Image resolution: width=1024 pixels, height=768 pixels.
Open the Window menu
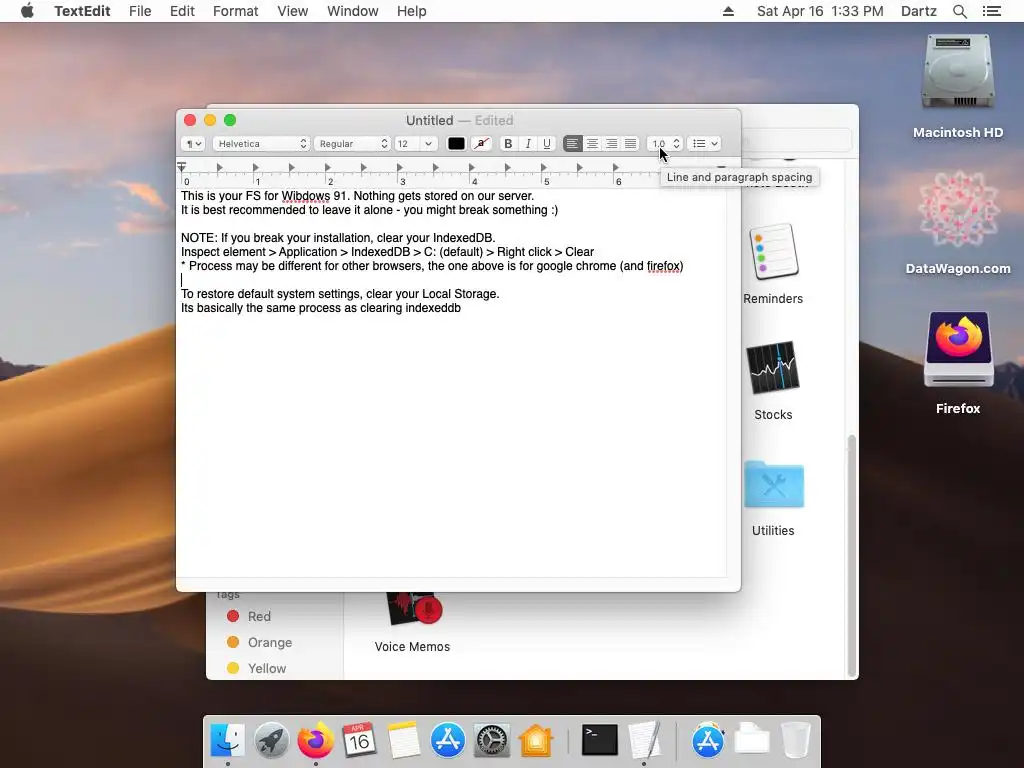coord(353,11)
